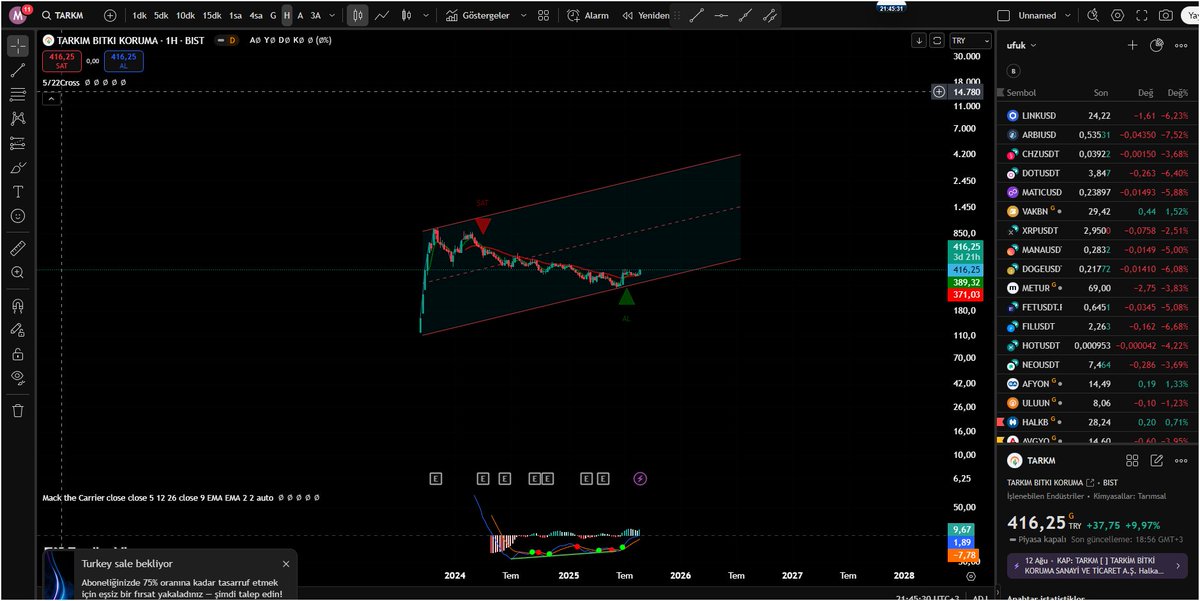
Task: Edit TARKM notes with pencil icon
Action: 1157,461
